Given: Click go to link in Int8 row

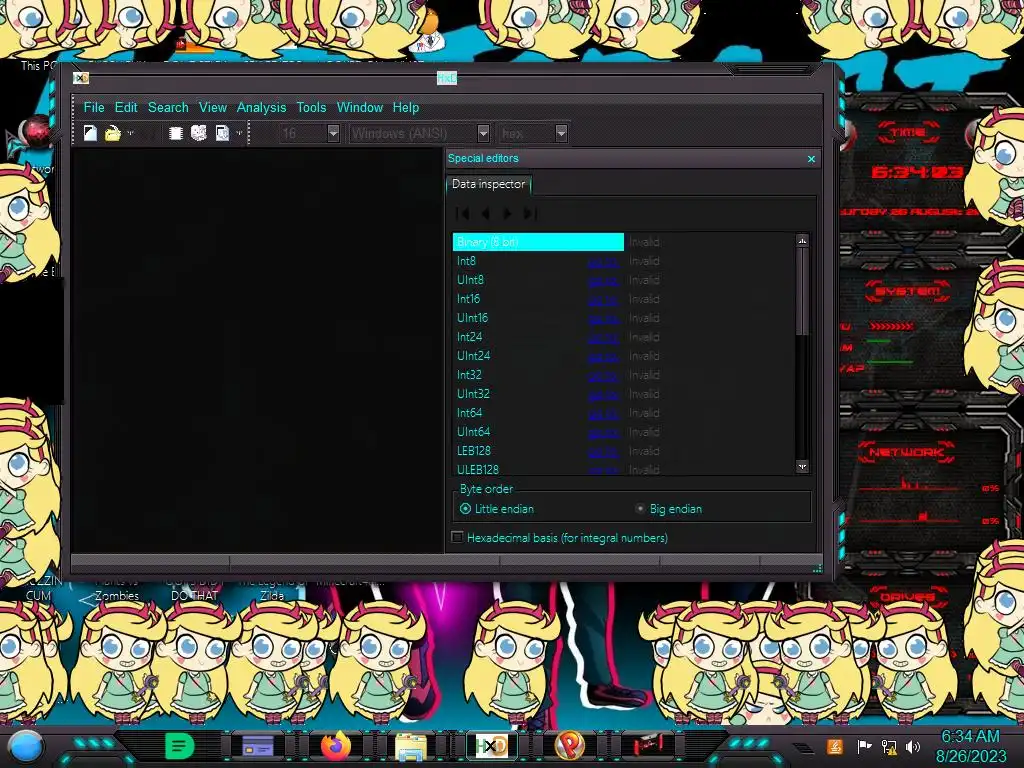Looking at the screenshot, I should click(603, 262).
